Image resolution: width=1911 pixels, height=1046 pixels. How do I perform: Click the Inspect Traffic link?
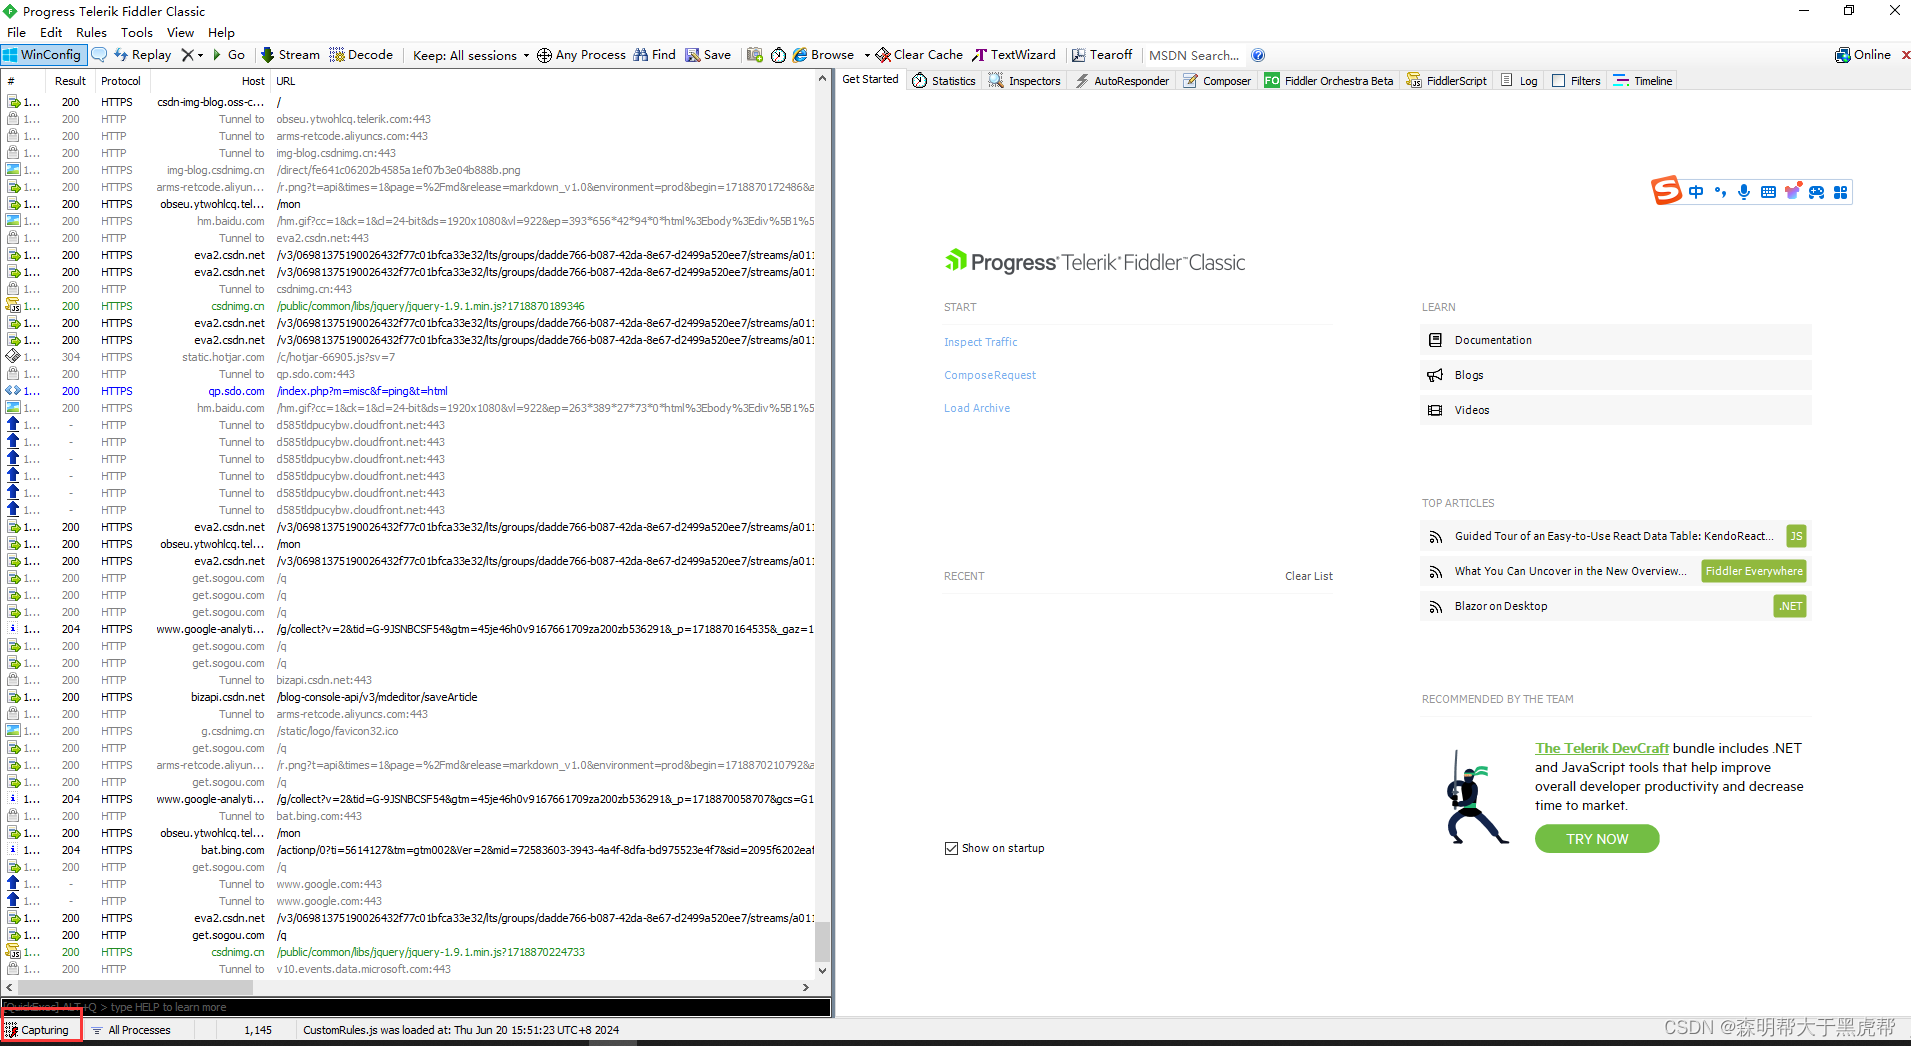[x=980, y=342]
